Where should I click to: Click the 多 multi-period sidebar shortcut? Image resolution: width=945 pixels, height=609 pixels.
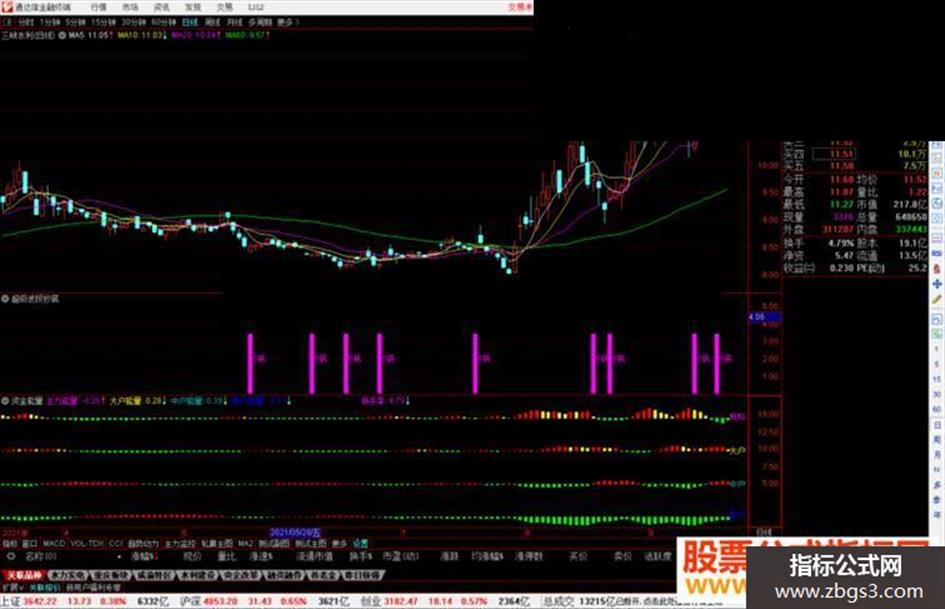(937, 485)
